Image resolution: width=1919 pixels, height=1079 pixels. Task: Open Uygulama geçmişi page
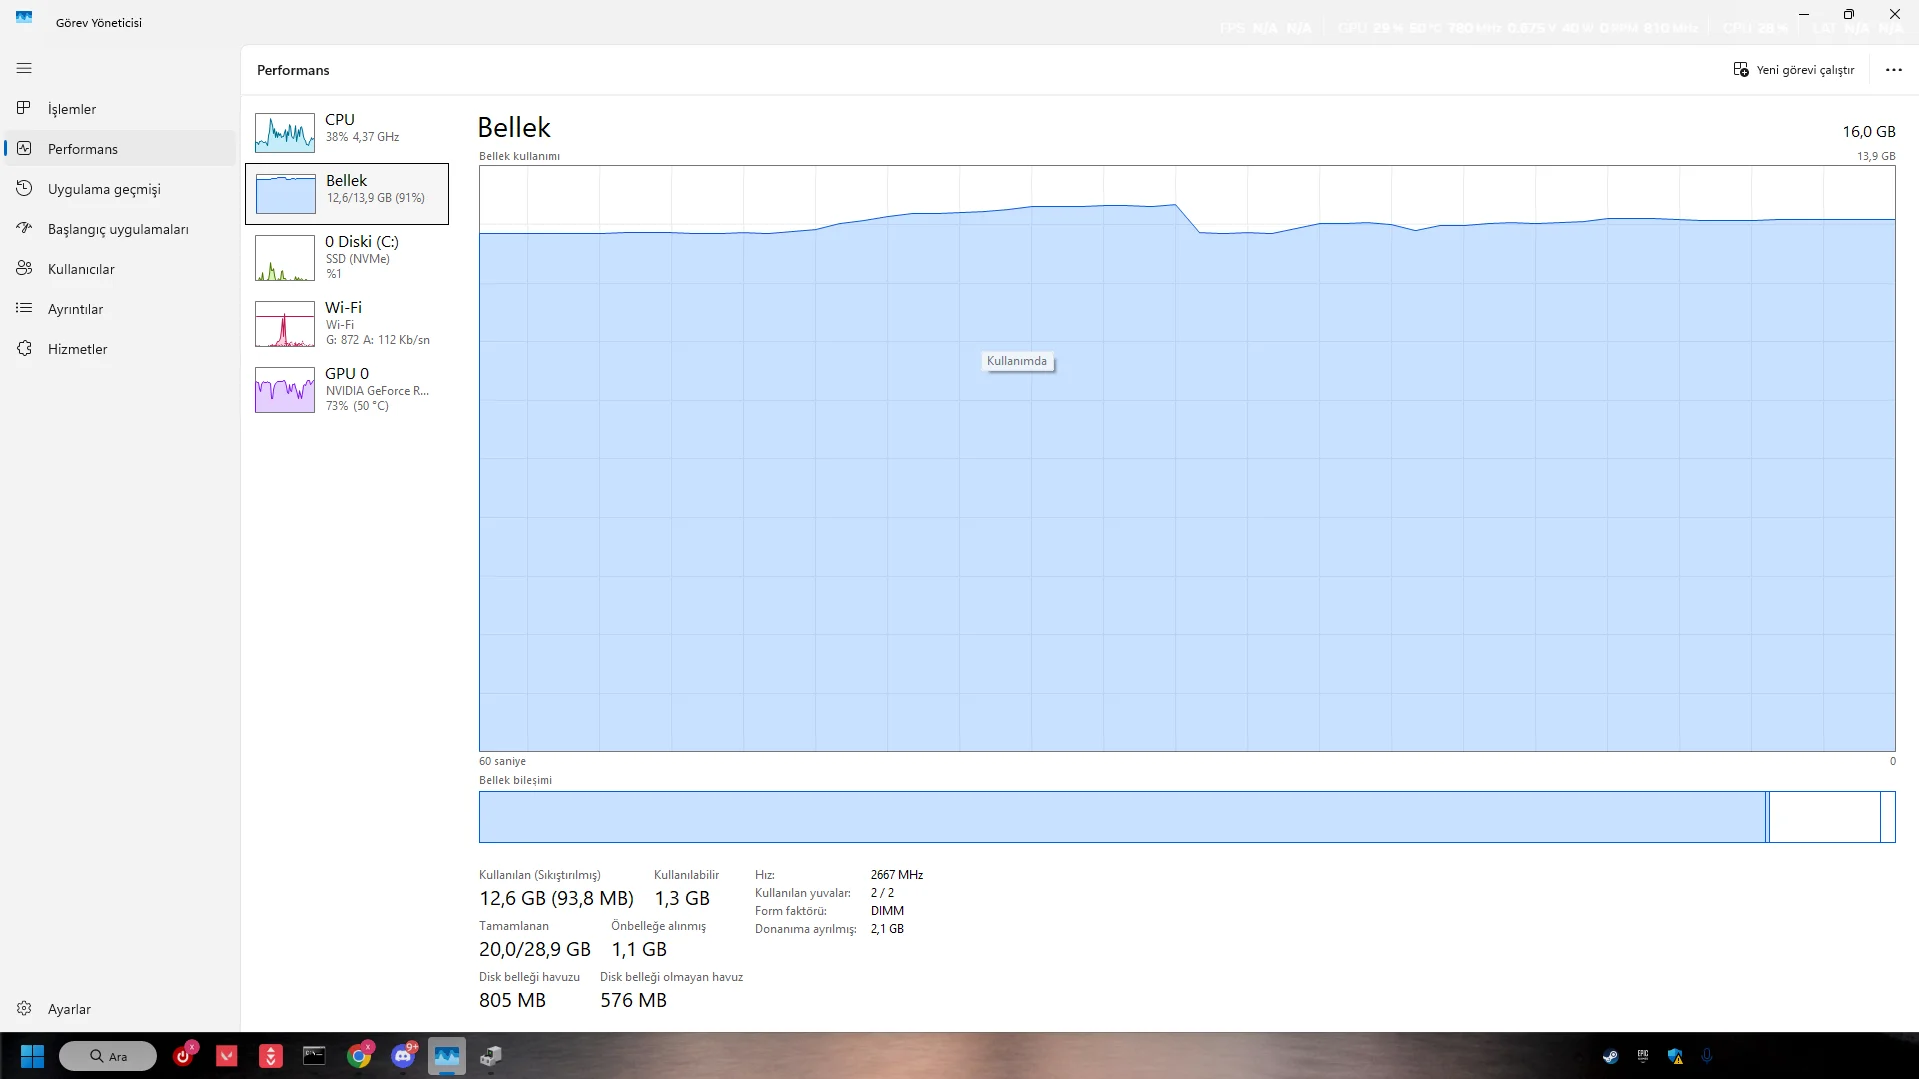pos(120,188)
